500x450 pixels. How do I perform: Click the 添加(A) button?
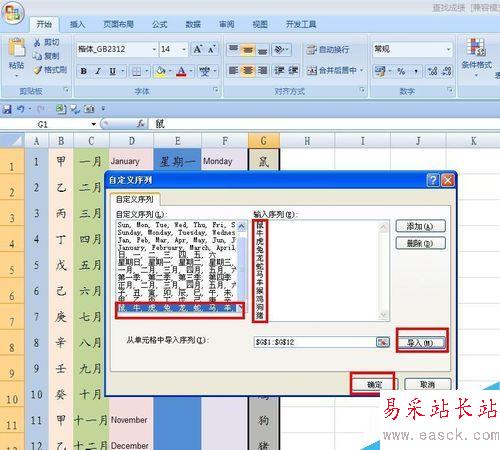420,226
